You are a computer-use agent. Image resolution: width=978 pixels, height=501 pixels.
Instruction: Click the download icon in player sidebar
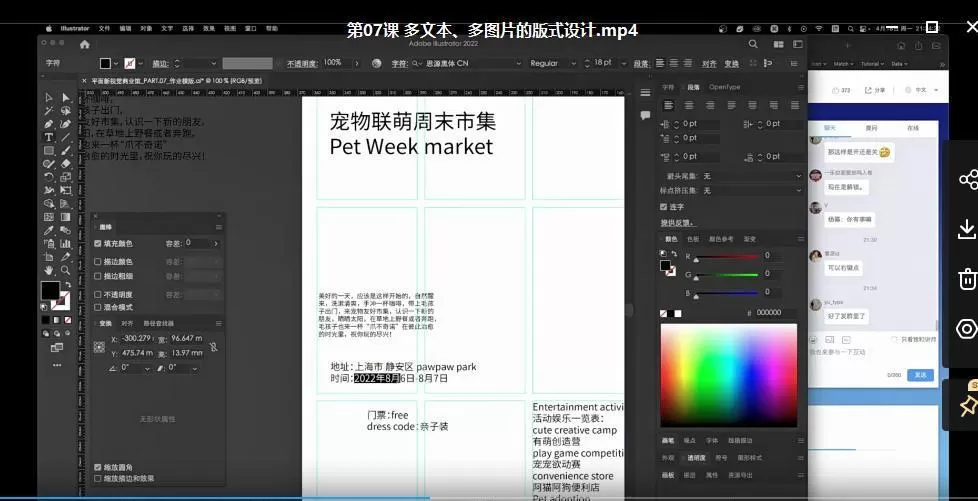(x=967, y=229)
